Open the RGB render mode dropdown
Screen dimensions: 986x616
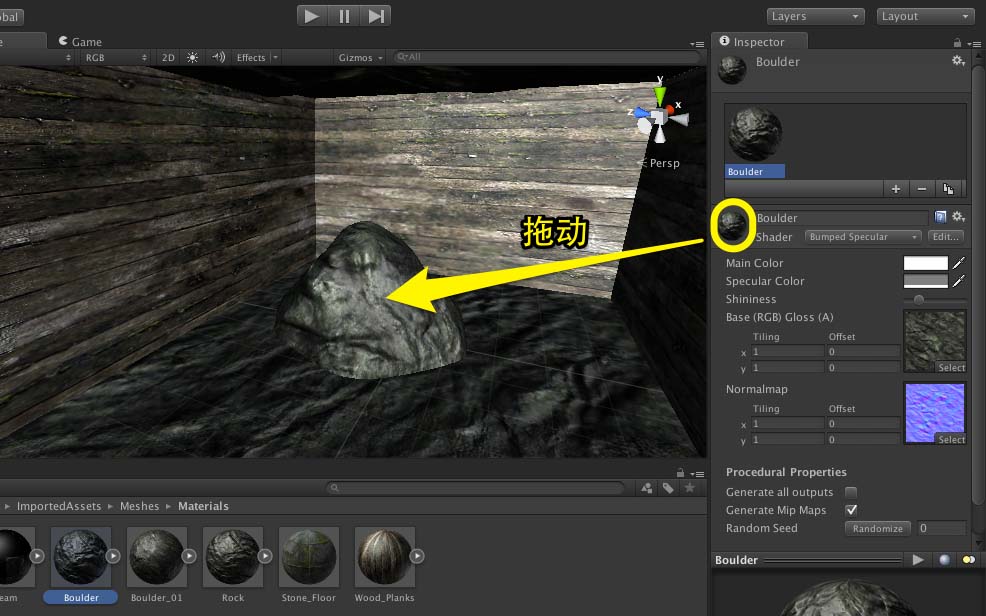tap(114, 57)
